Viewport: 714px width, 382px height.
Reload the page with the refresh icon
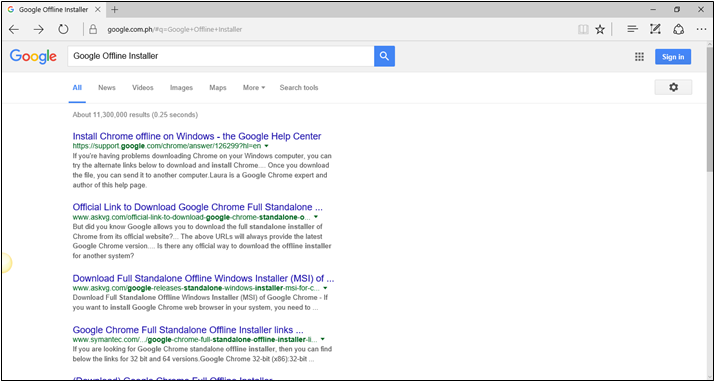[x=63, y=30]
